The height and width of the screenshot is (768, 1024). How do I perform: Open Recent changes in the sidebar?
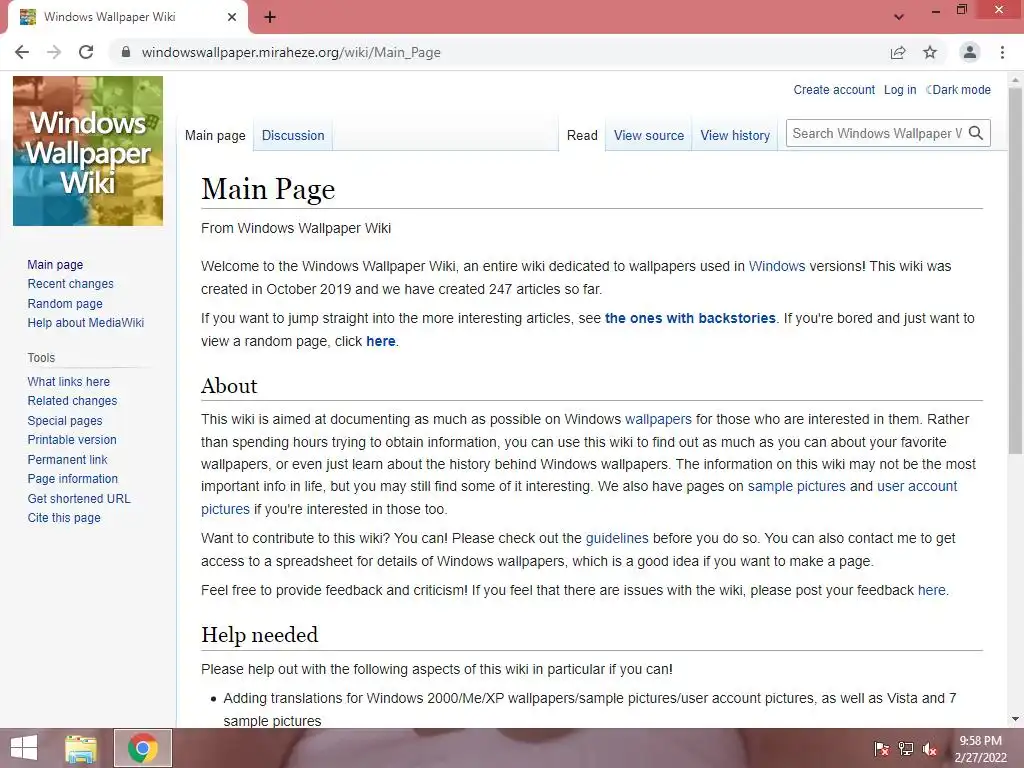(x=71, y=284)
